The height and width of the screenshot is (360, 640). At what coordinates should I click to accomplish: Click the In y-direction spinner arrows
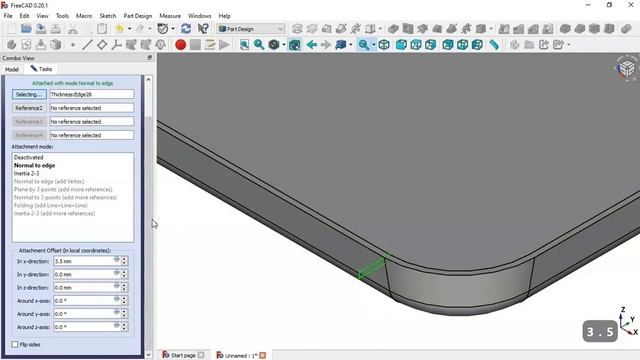[124, 274]
